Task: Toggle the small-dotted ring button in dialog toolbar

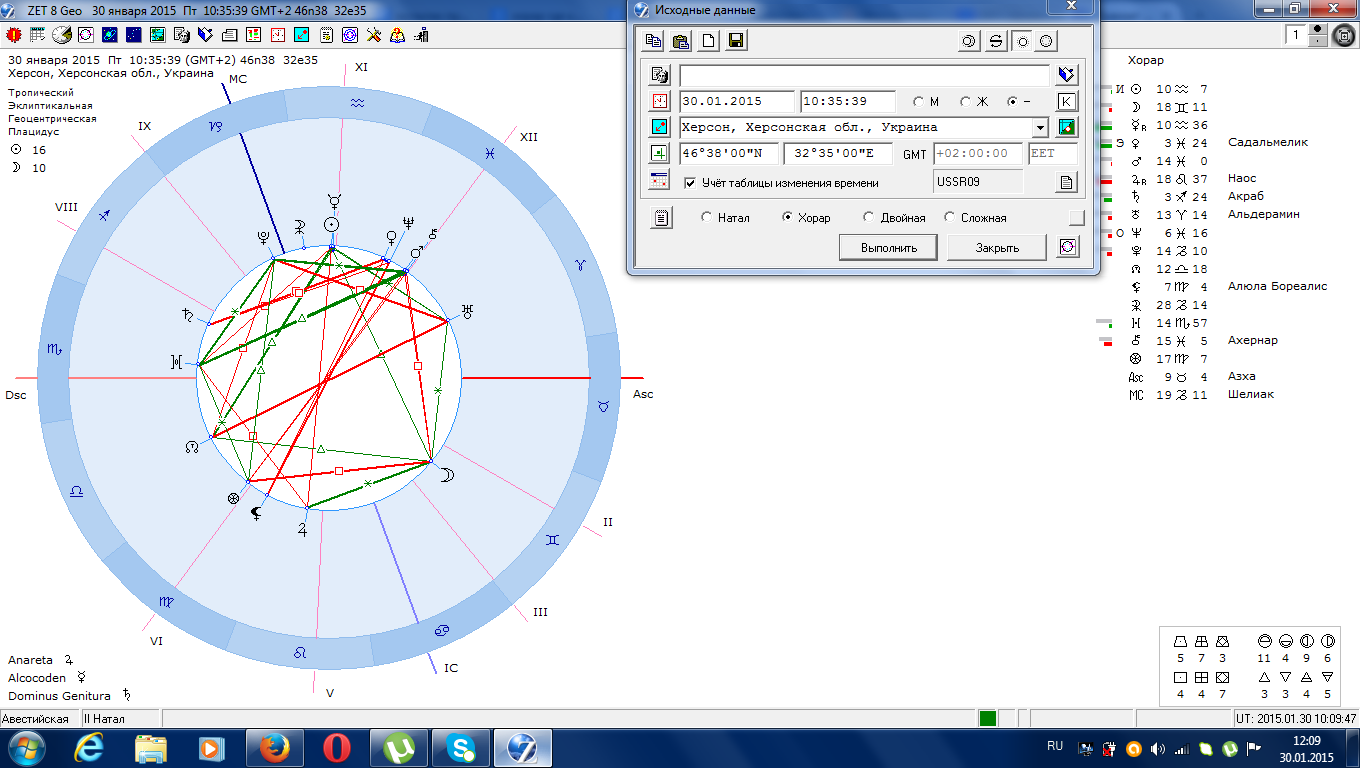Action: (x=1022, y=41)
